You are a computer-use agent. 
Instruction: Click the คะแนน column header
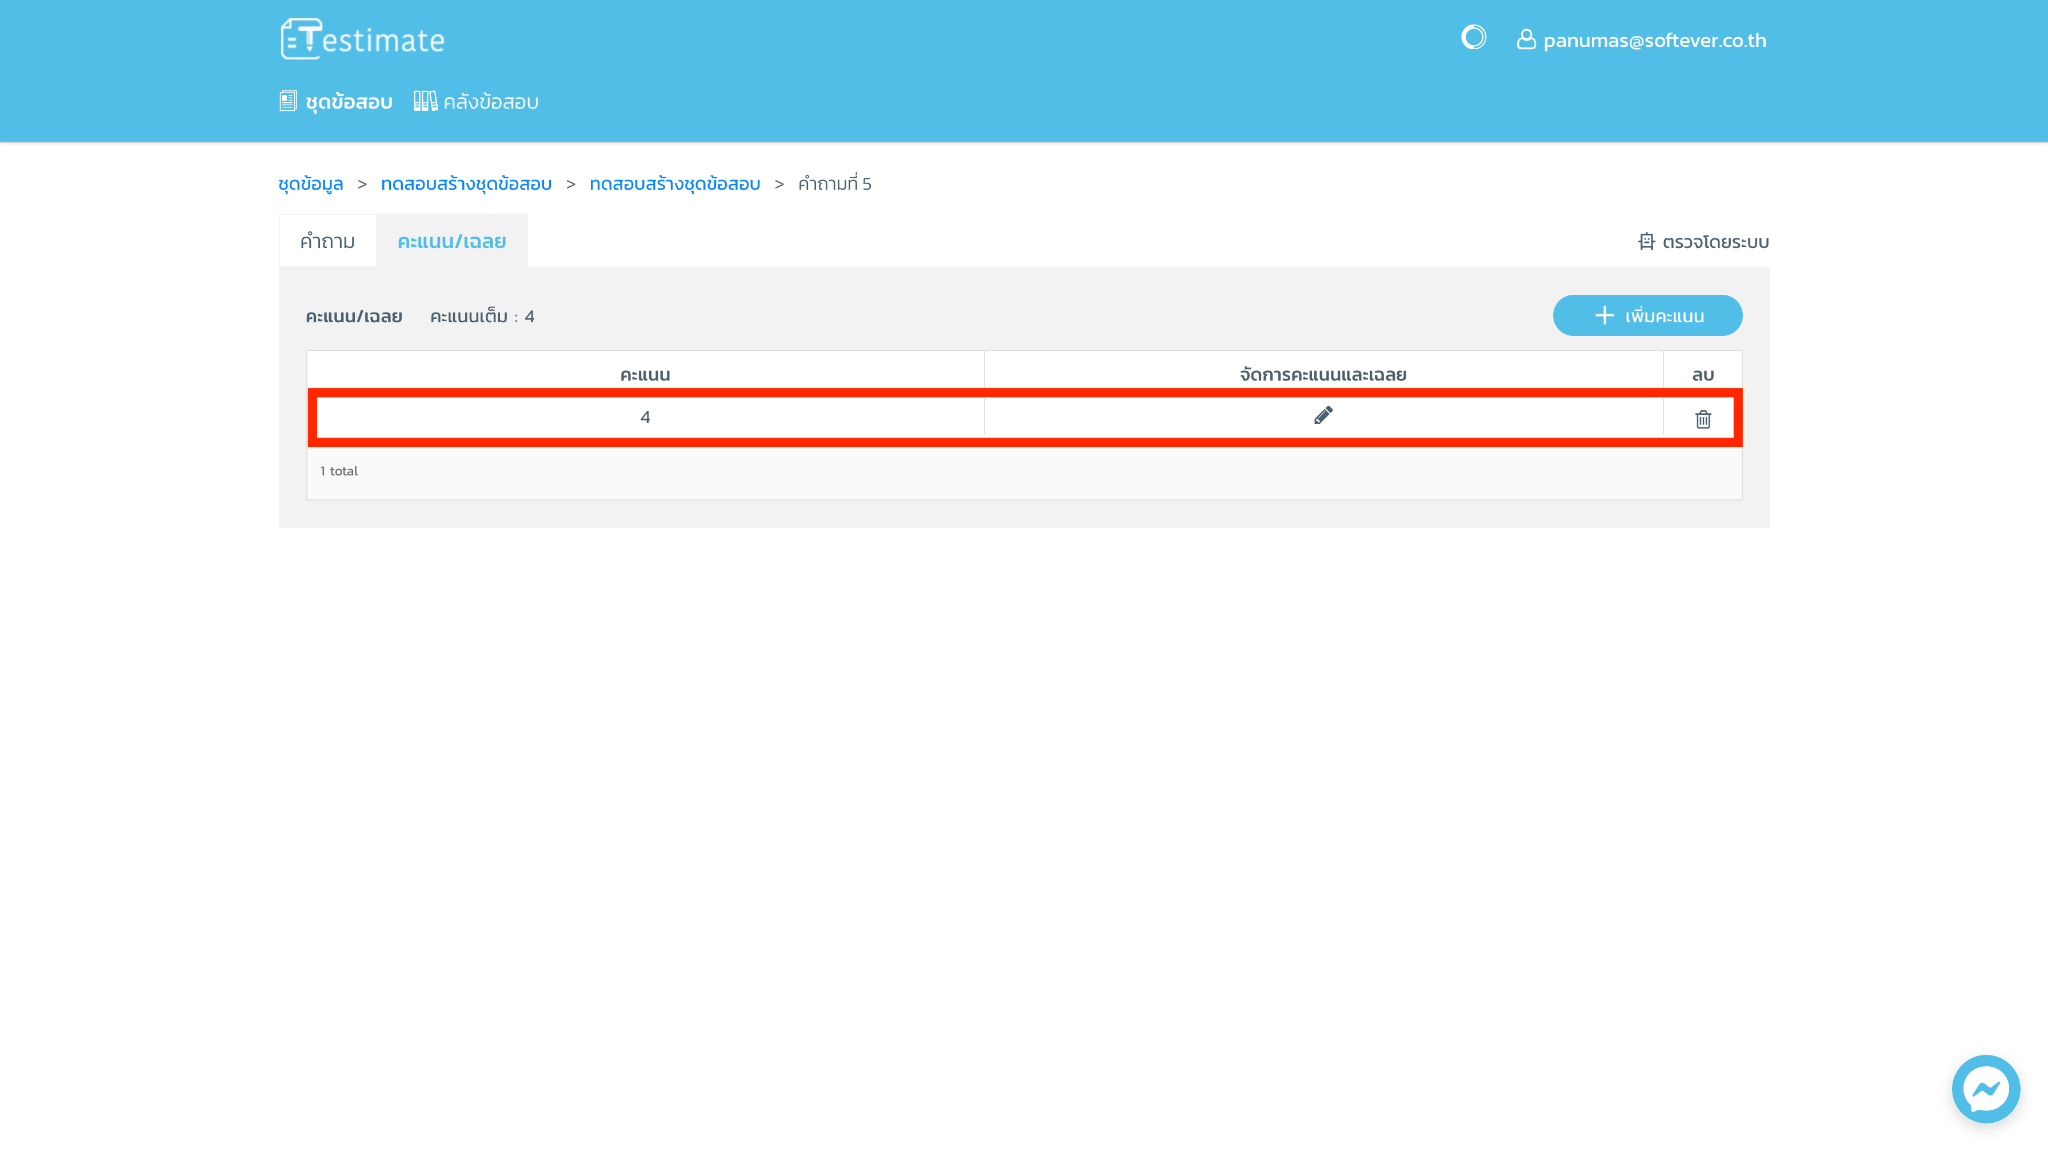(x=645, y=374)
